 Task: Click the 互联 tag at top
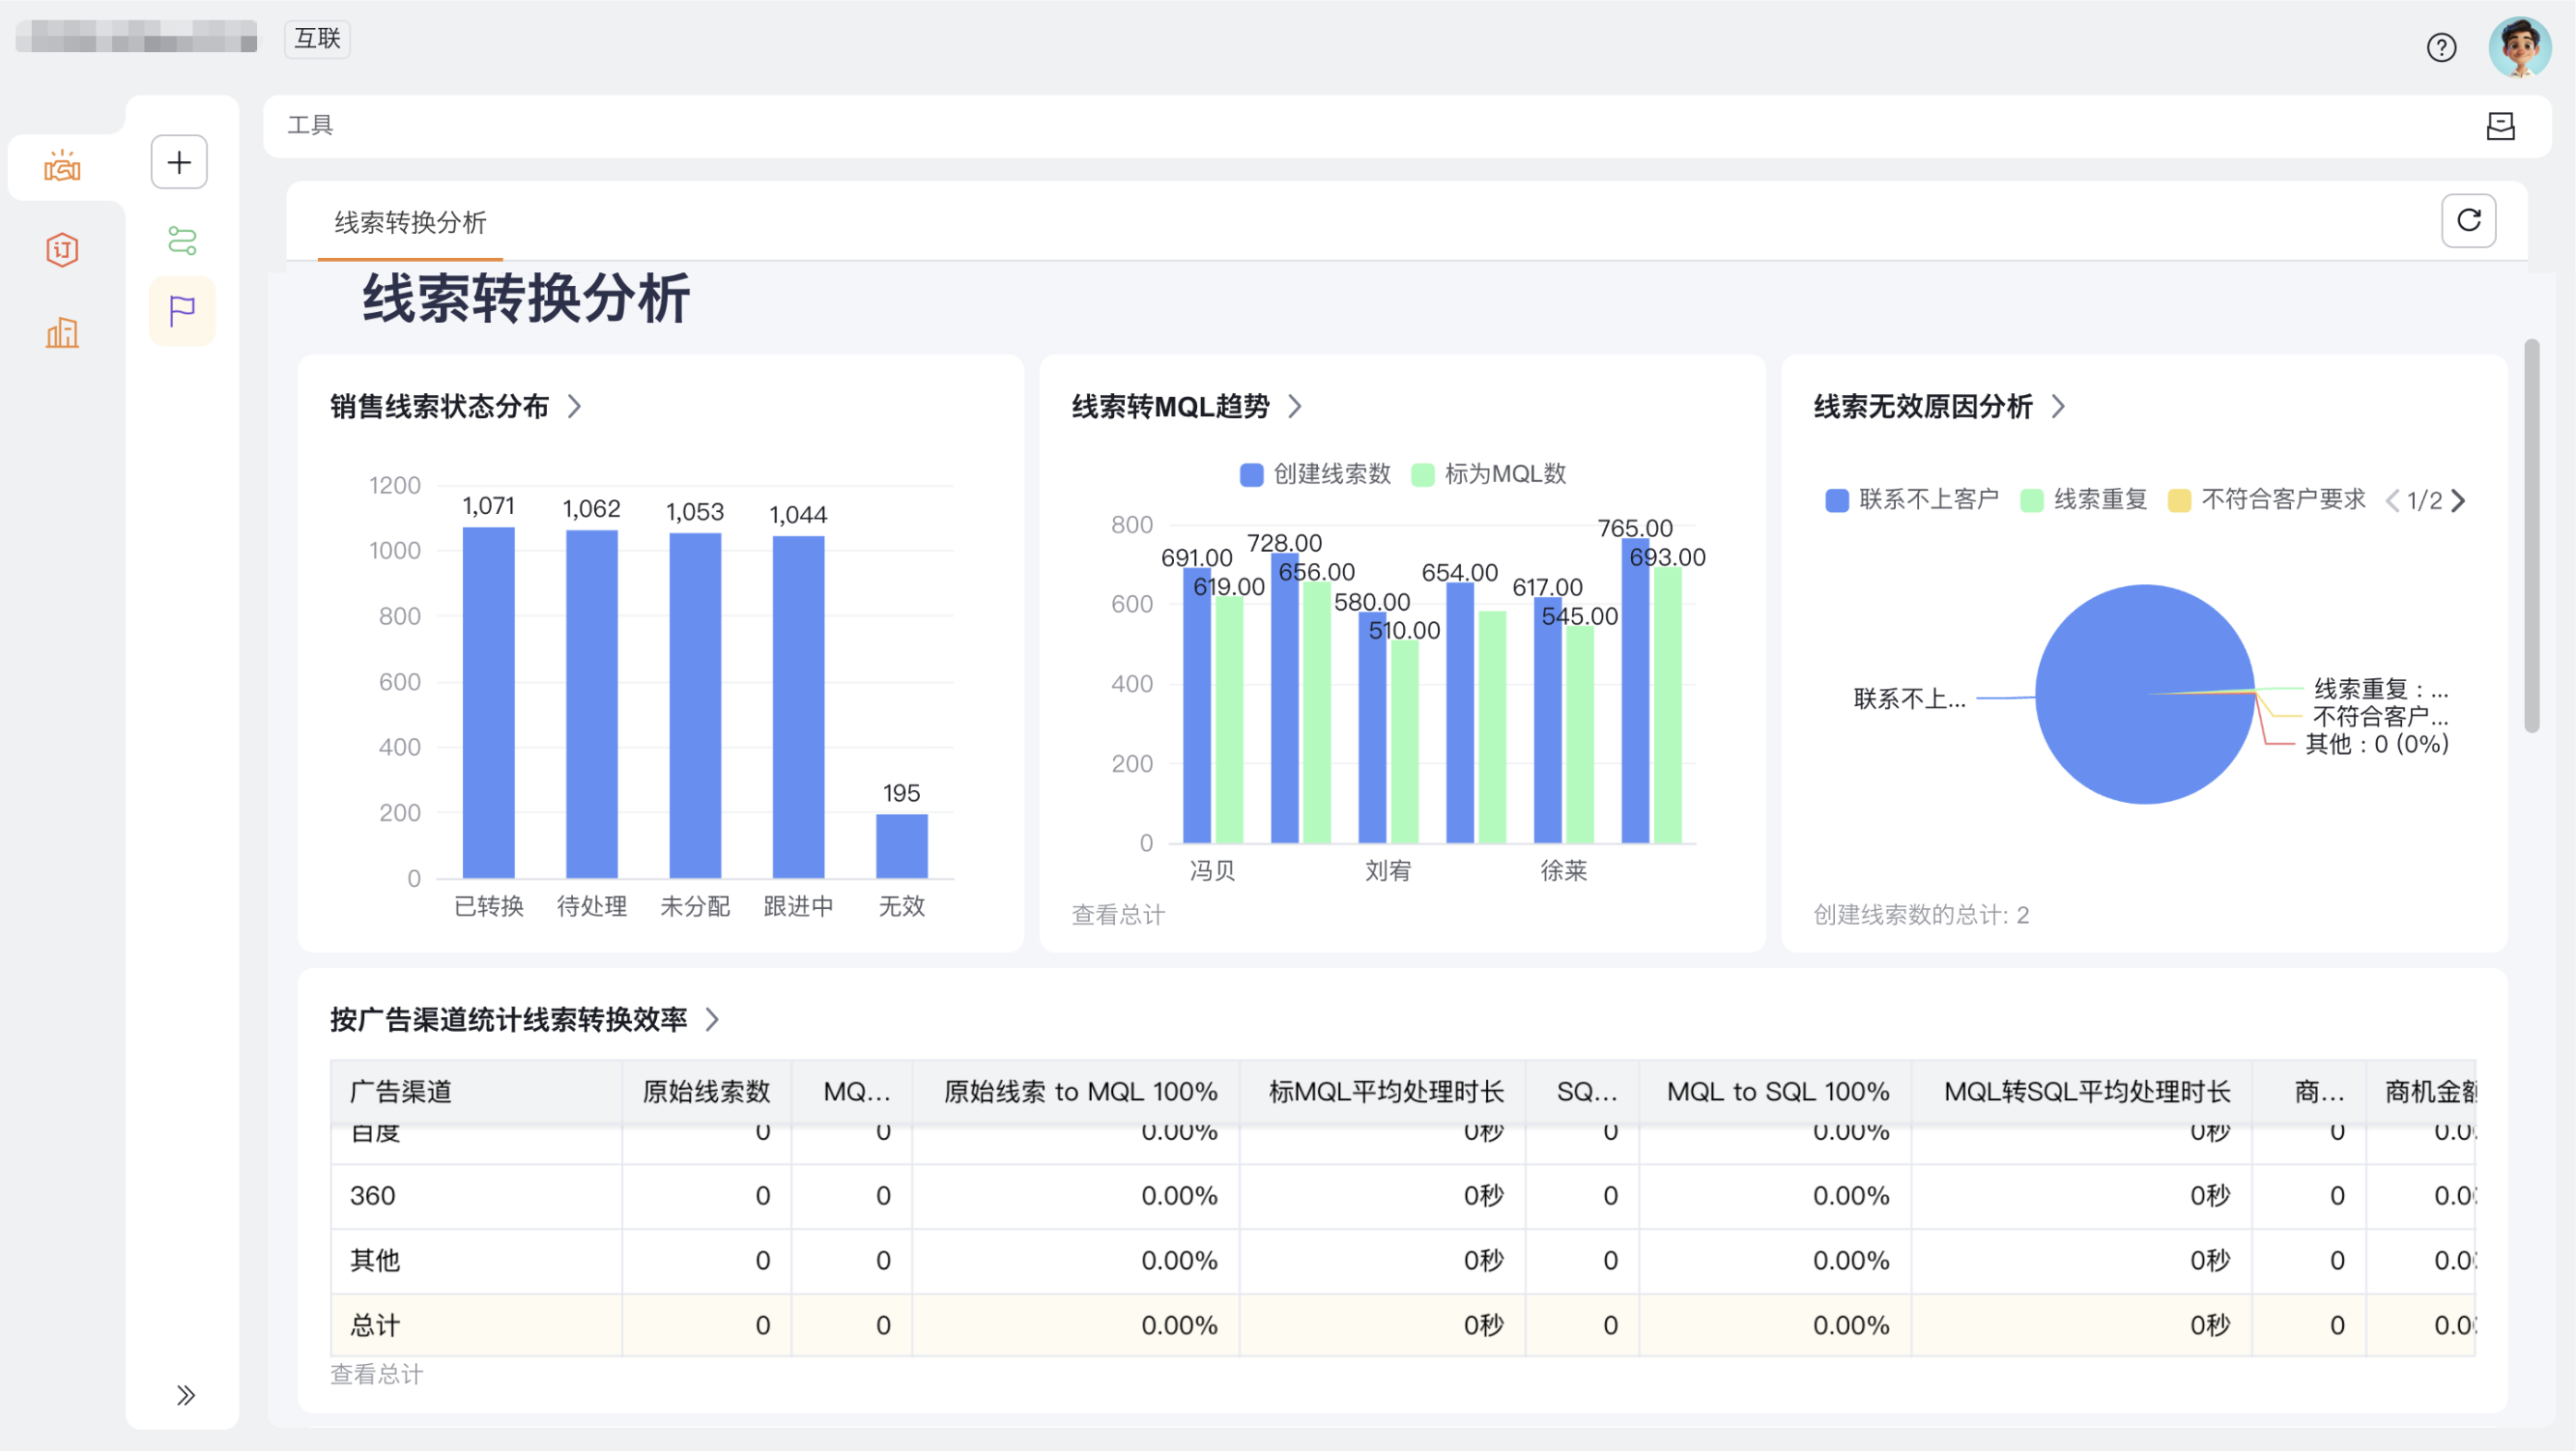coord(317,38)
